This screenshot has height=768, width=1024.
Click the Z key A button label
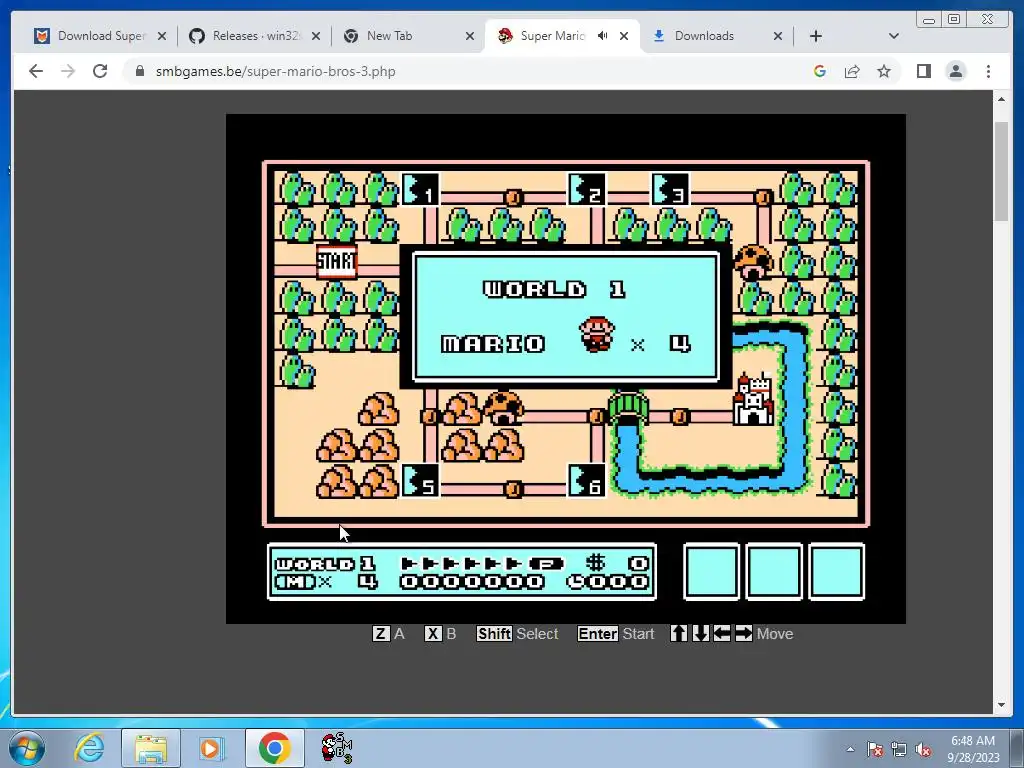[389, 633]
